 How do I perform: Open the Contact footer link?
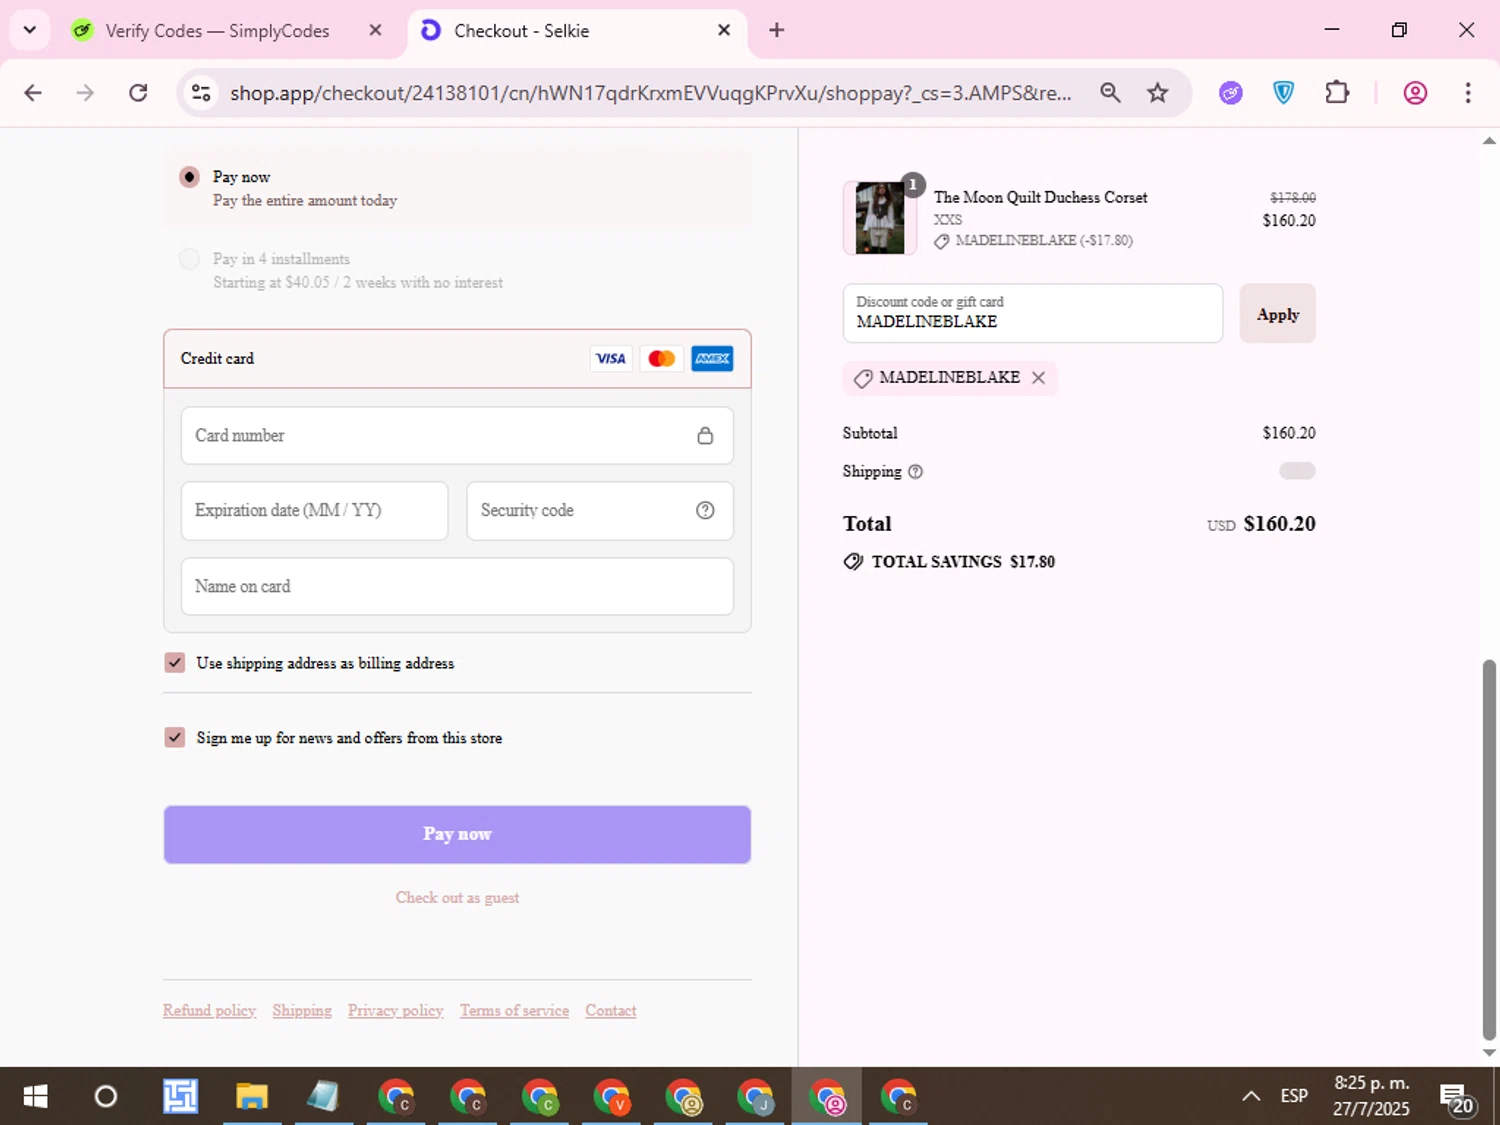(x=611, y=1011)
